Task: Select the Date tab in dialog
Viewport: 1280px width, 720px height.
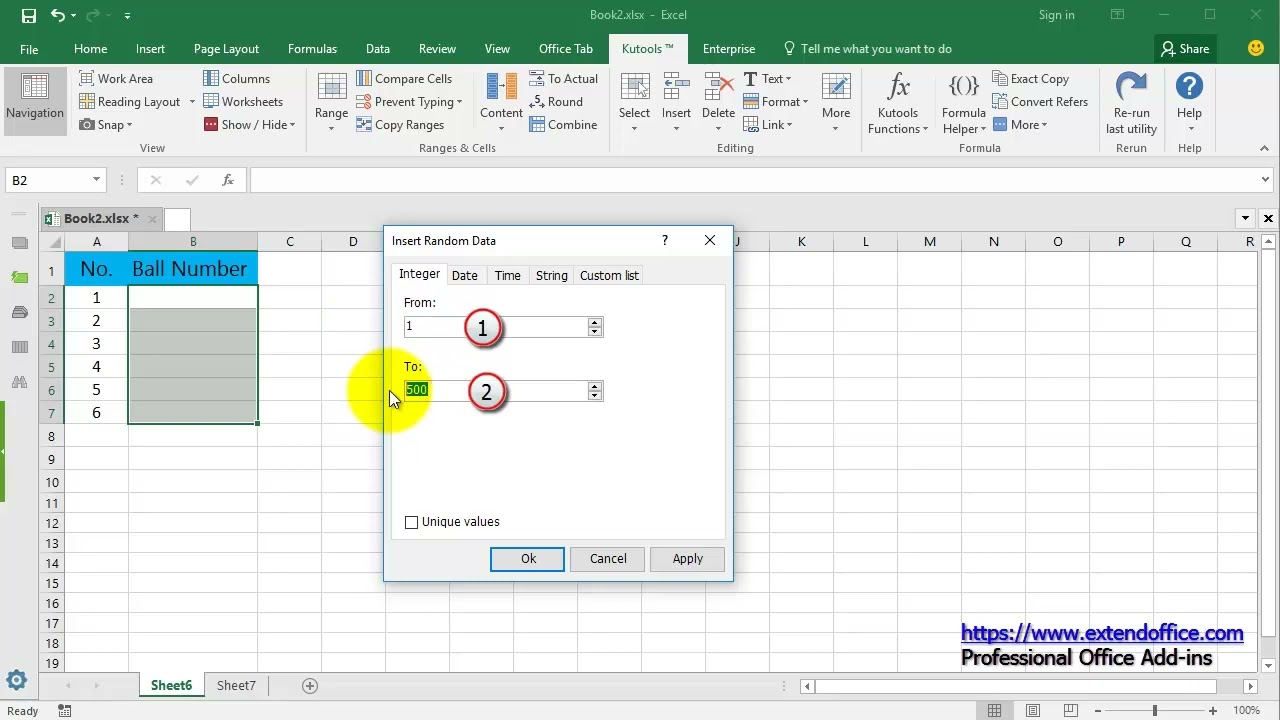Action: 465,276
